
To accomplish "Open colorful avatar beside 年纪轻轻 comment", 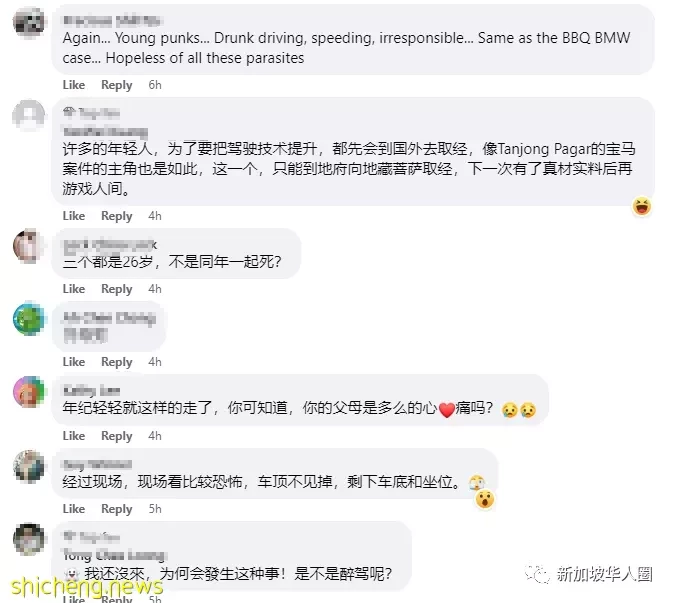I will [28, 392].
